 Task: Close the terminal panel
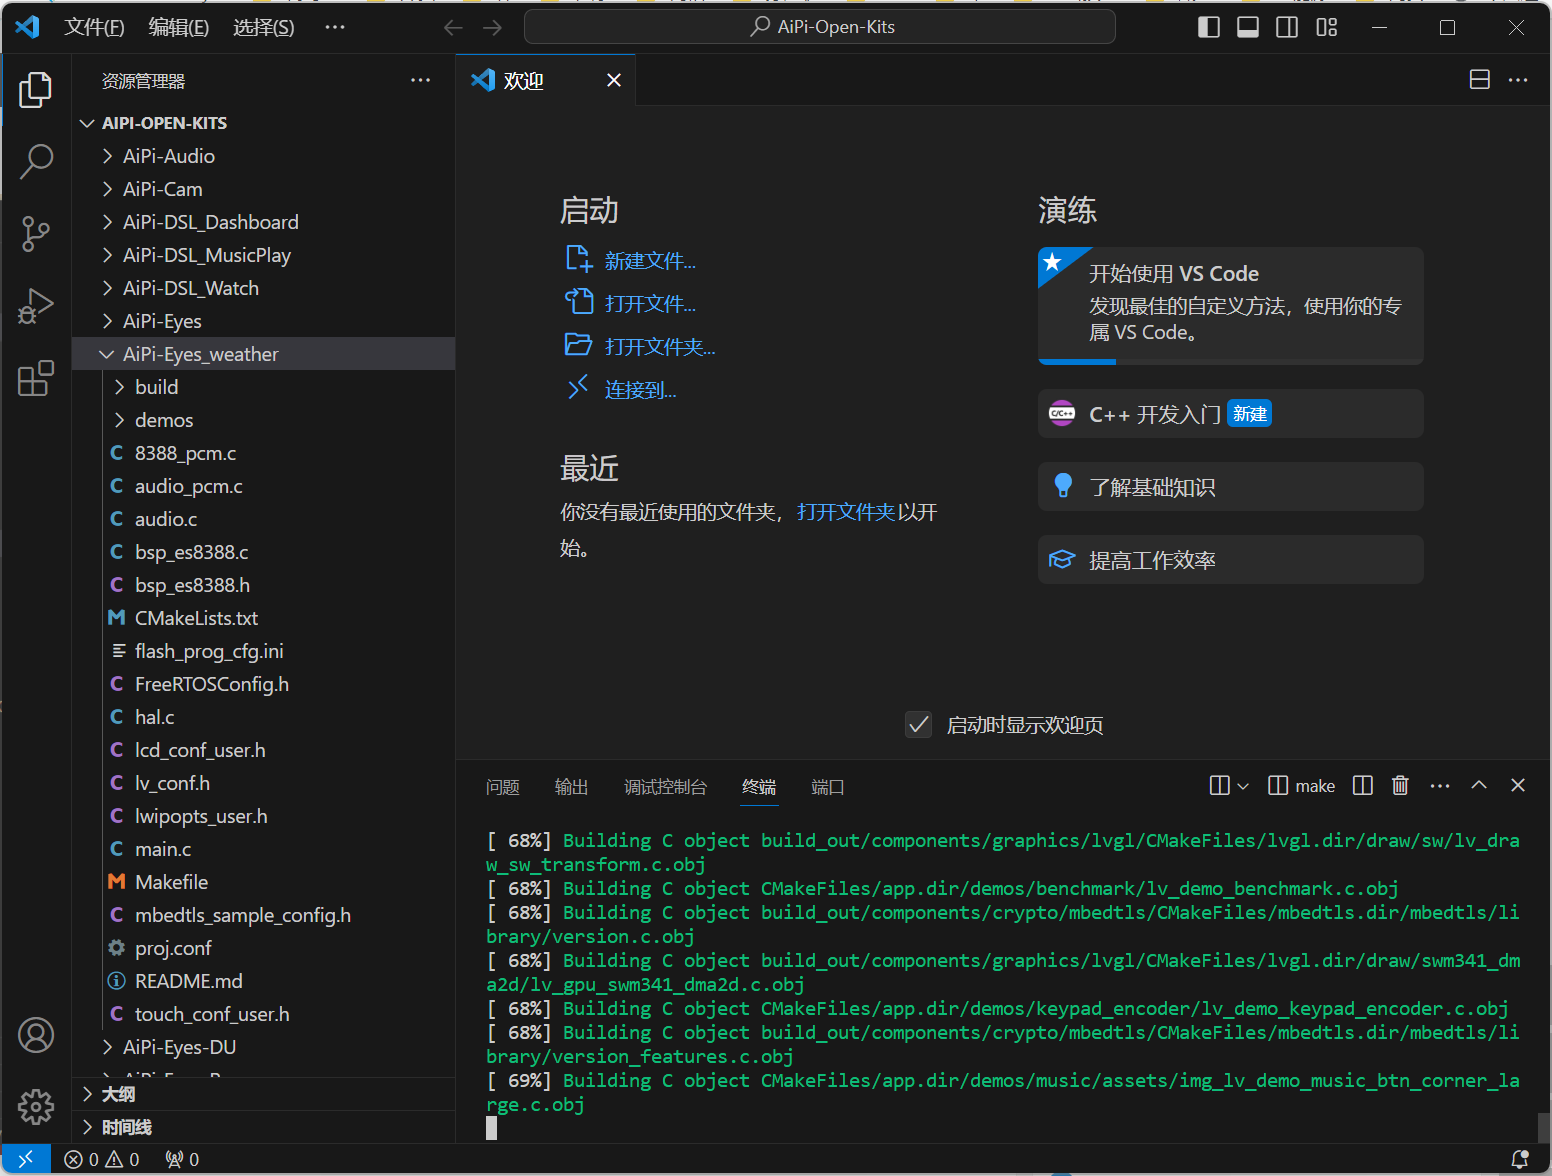pos(1518,785)
